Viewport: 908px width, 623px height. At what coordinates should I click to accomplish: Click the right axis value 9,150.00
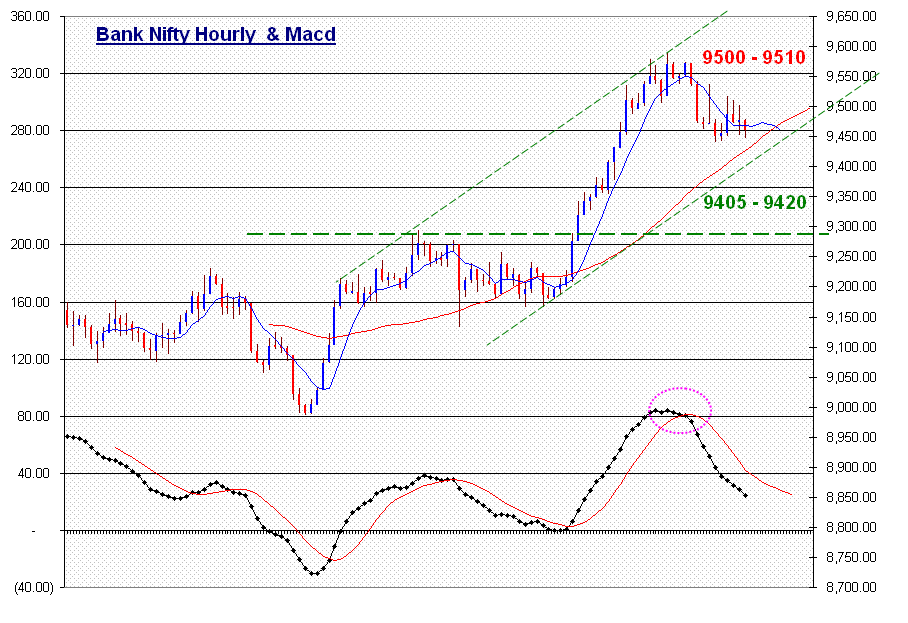851,317
